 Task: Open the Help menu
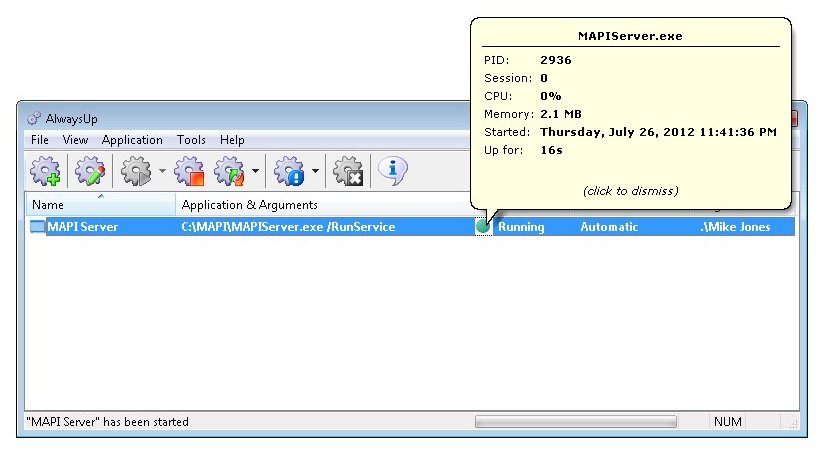232,140
